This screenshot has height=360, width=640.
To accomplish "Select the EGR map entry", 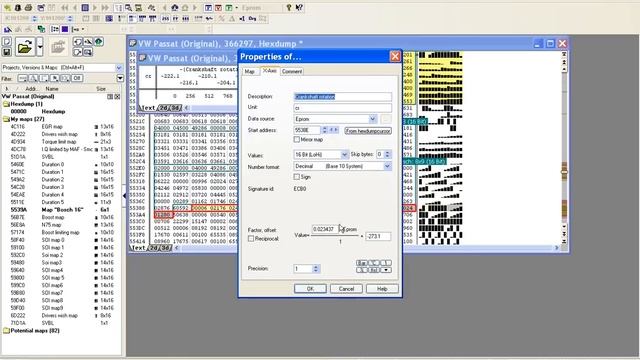I will (x=52, y=127).
